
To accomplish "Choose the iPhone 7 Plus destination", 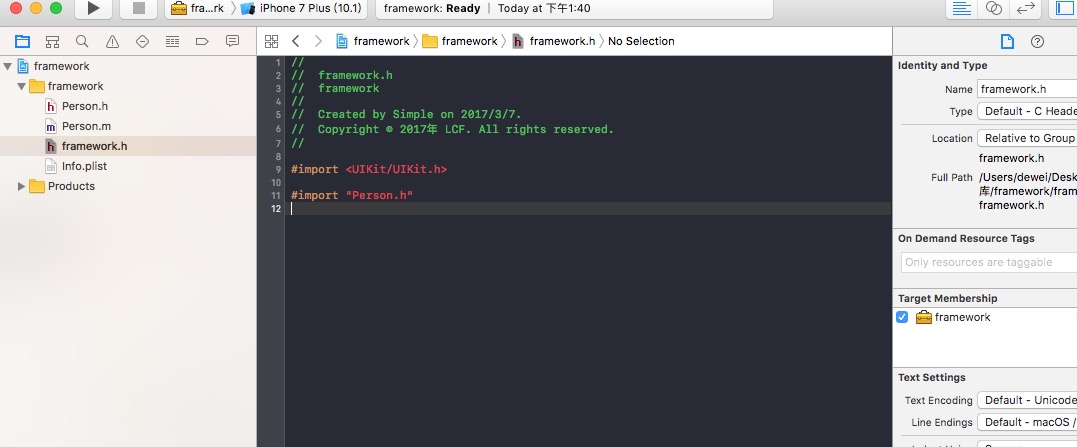I will (301, 8).
